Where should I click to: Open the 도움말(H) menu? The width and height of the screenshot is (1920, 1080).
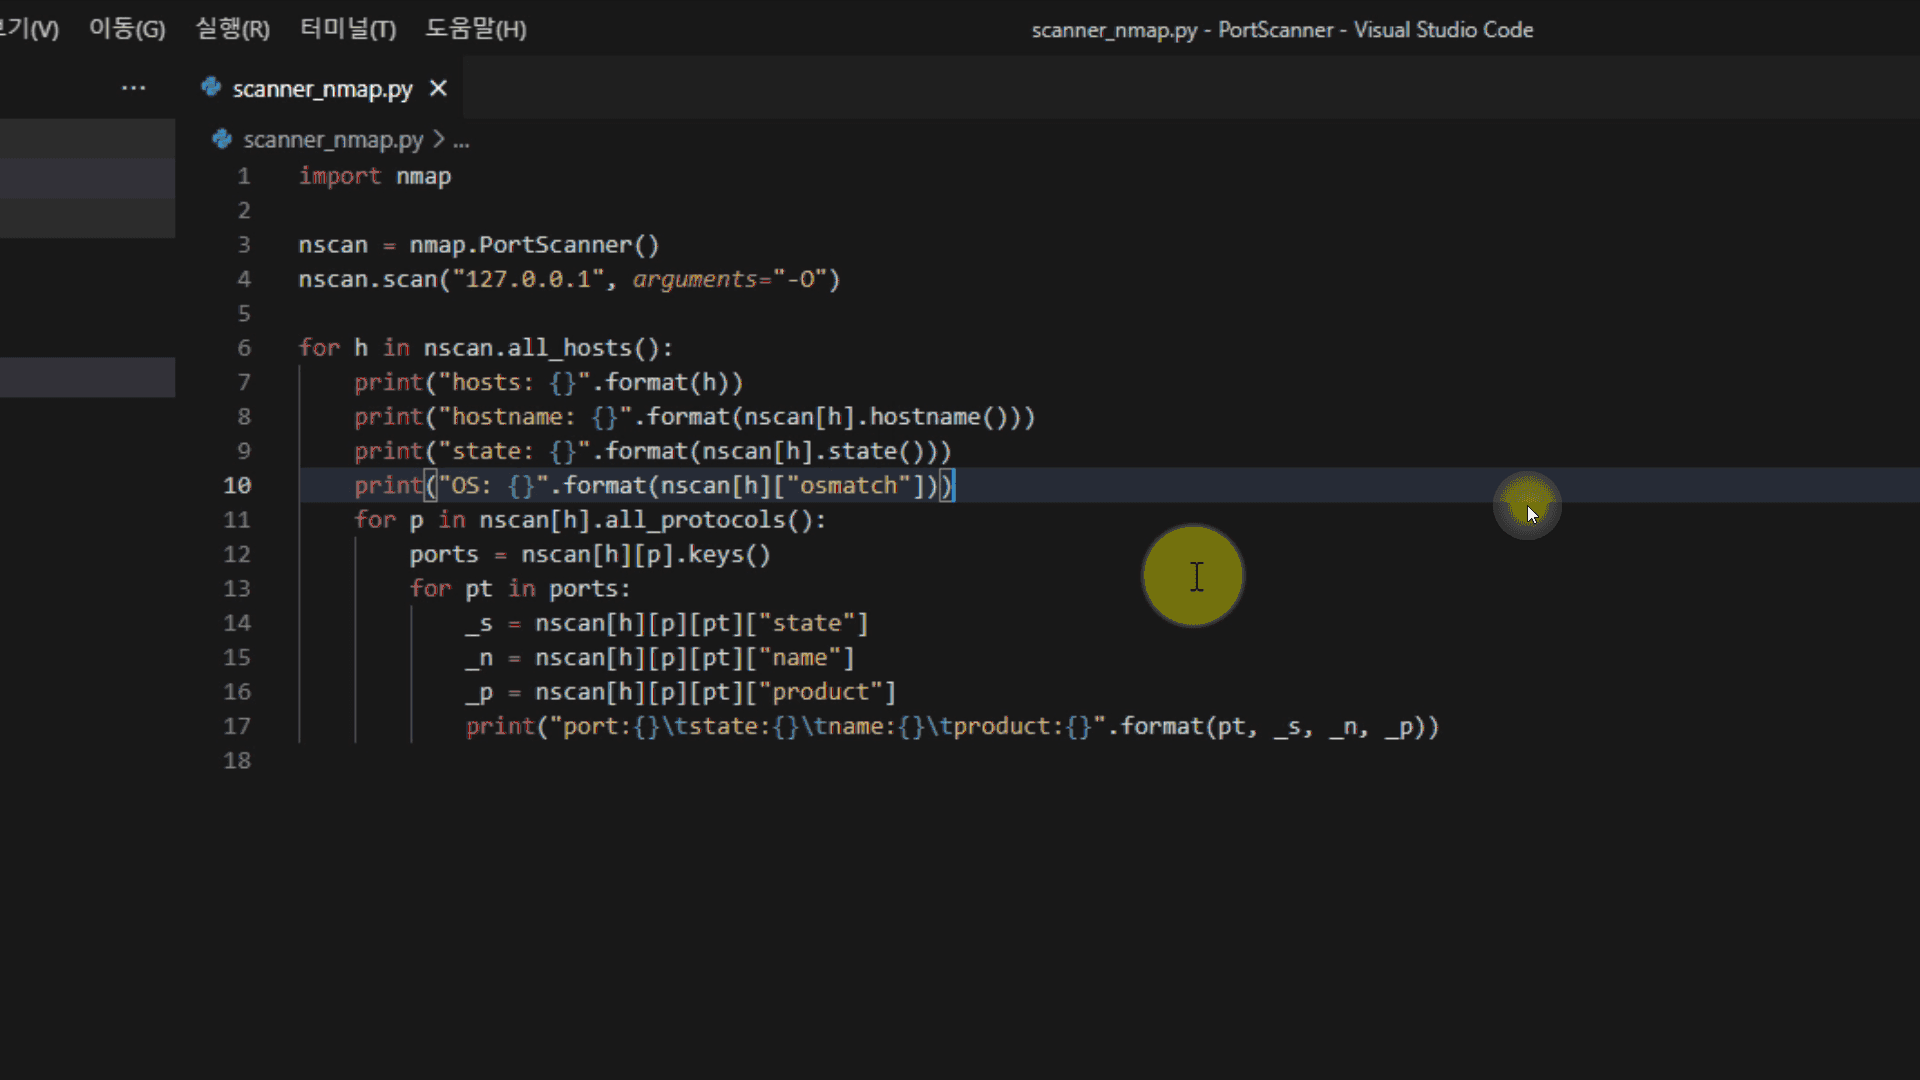(x=475, y=29)
